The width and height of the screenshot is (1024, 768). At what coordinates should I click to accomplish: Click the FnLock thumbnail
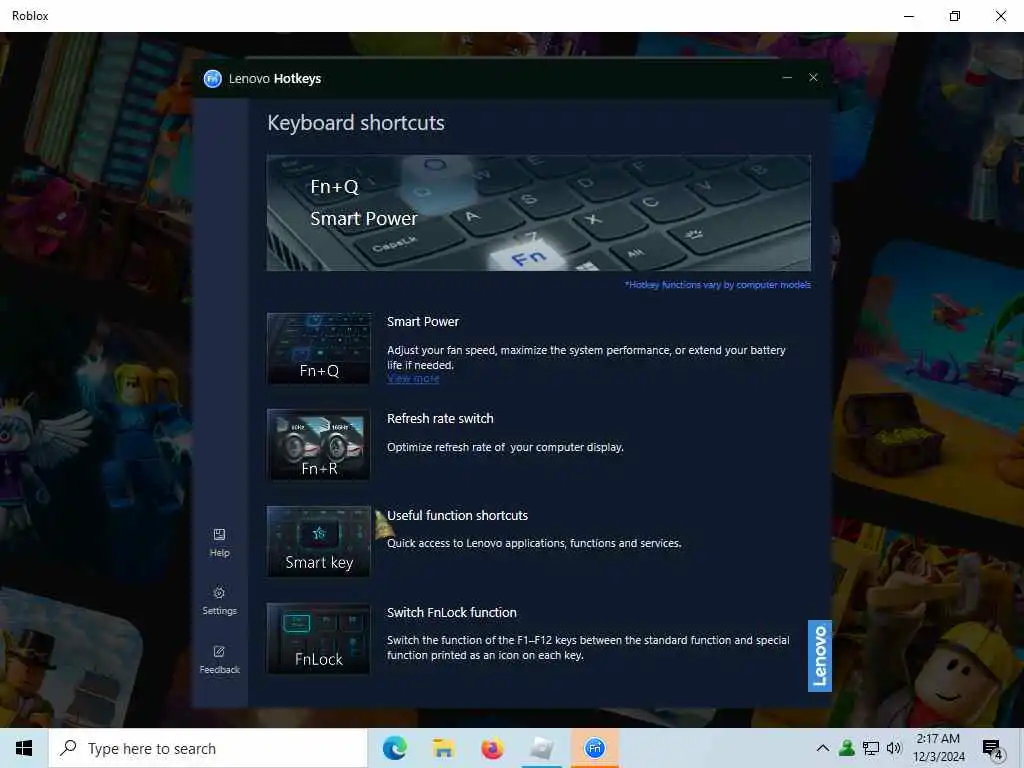point(319,638)
